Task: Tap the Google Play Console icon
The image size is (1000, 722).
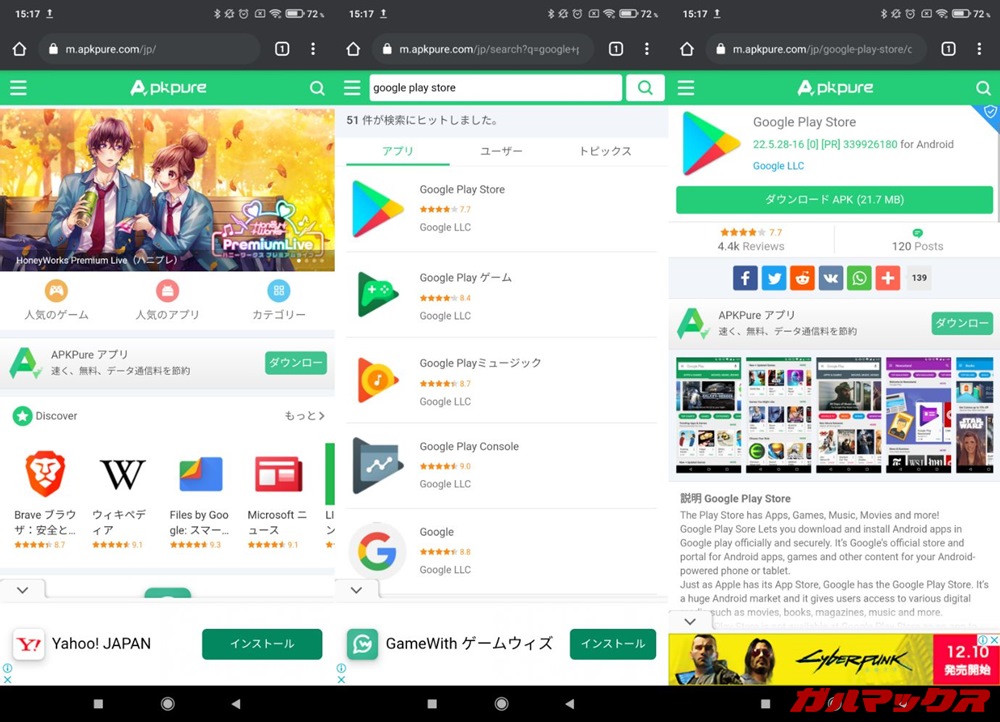Action: coord(377,466)
